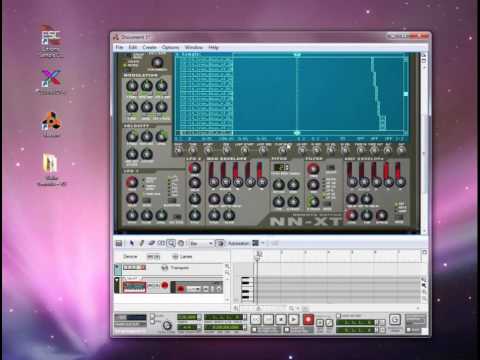This screenshot has width=480, height=360.
Task: Click the Modulation Level knob
Action: click(x=147, y=107)
